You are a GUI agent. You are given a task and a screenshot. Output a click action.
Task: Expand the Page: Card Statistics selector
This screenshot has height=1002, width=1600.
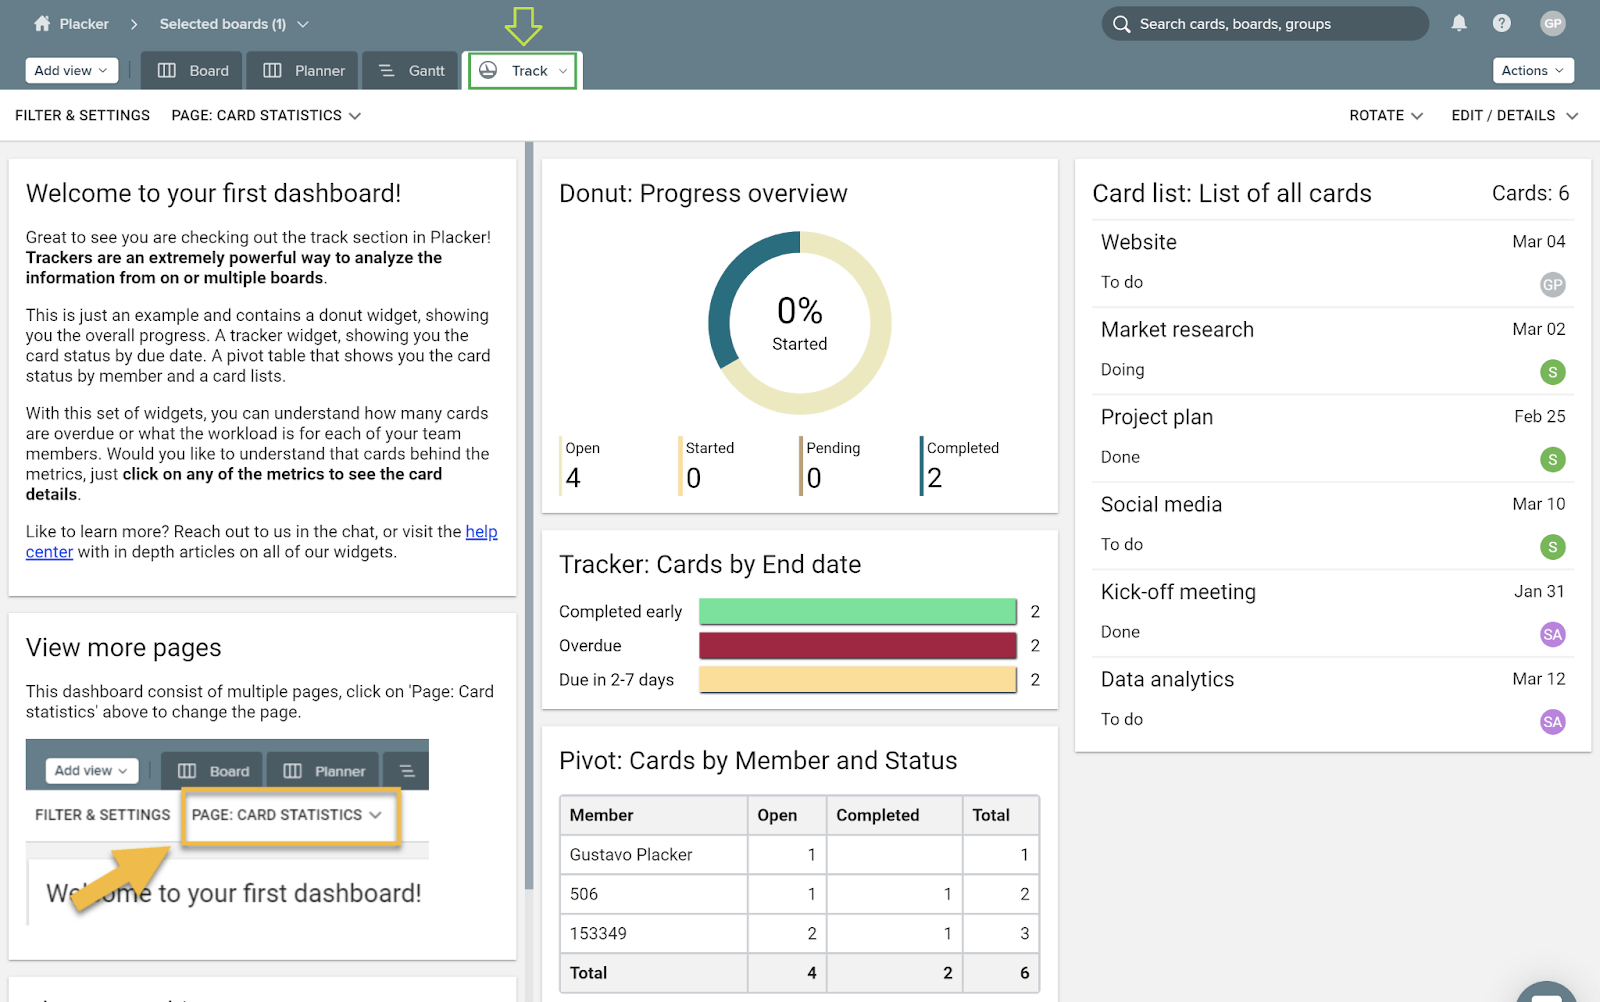(266, 116)
